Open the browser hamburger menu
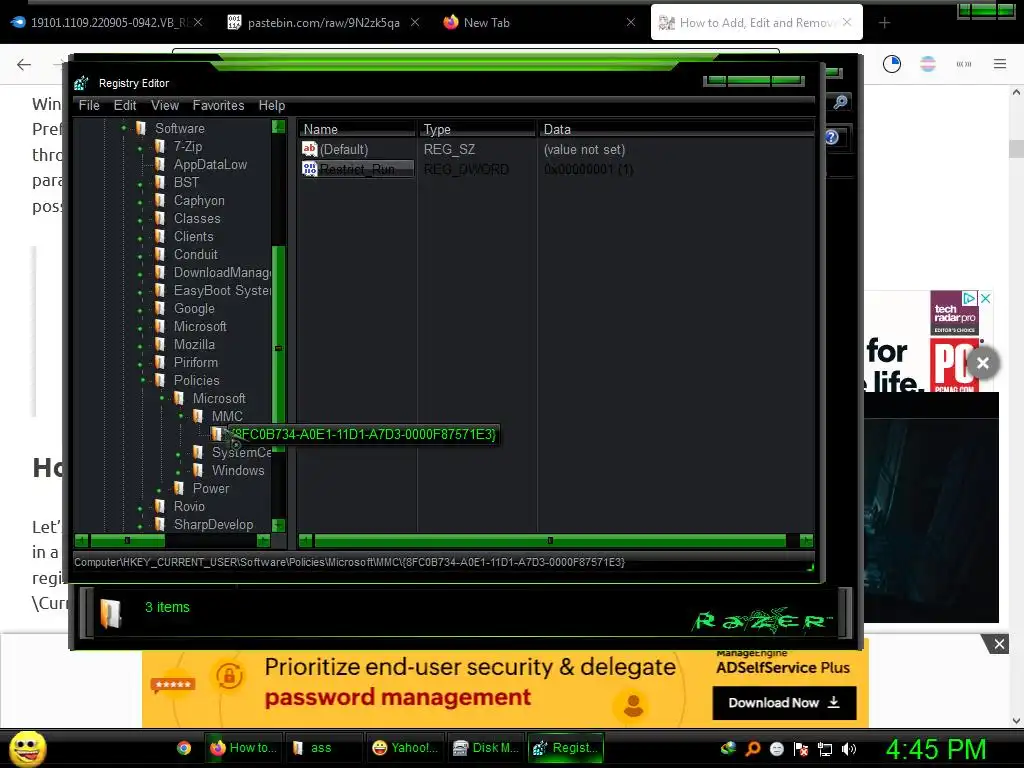The width and height of the screenshot is (1024, 768). pyautogui.click(x=1000, y=64)
